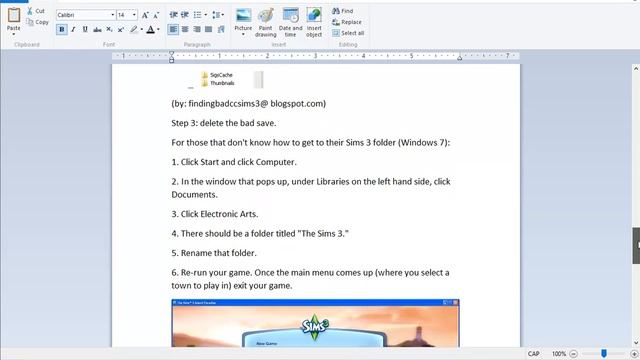Insert Date and time
The height and width of the screenshot is (360, 640).
click(x=290, y=22)
